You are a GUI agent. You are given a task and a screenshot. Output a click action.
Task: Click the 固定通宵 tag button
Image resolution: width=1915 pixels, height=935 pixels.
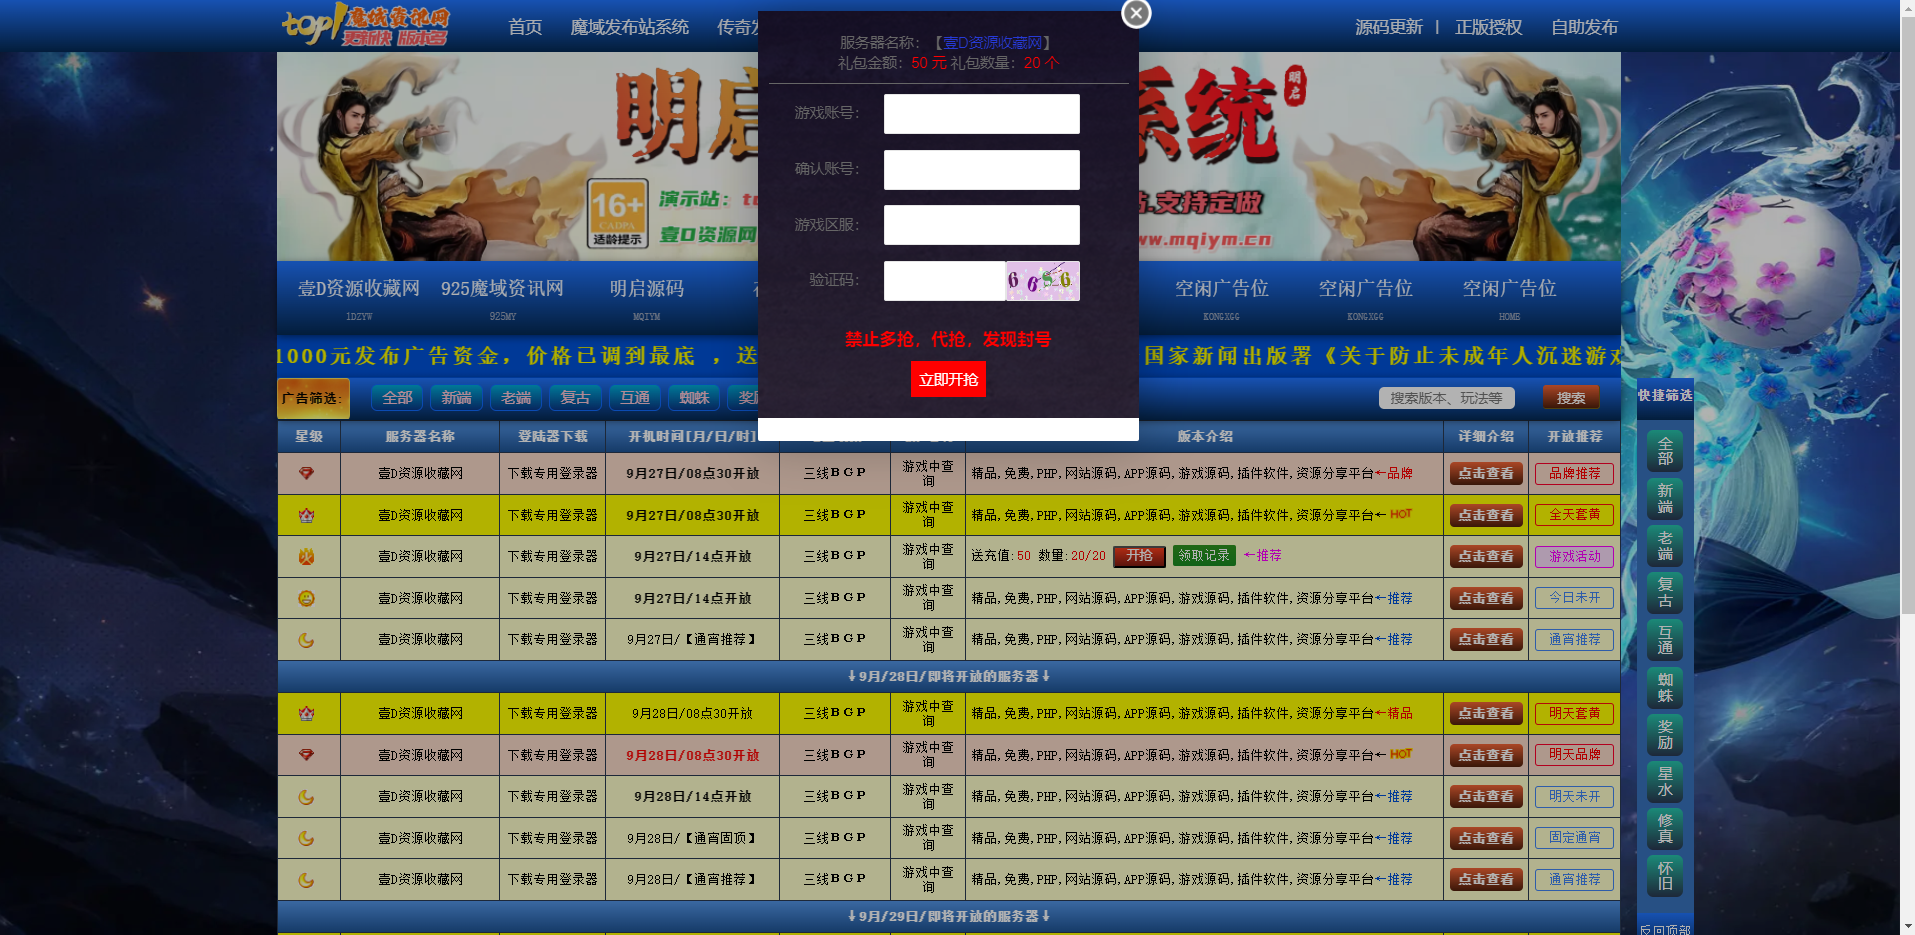click(1574, 838)
